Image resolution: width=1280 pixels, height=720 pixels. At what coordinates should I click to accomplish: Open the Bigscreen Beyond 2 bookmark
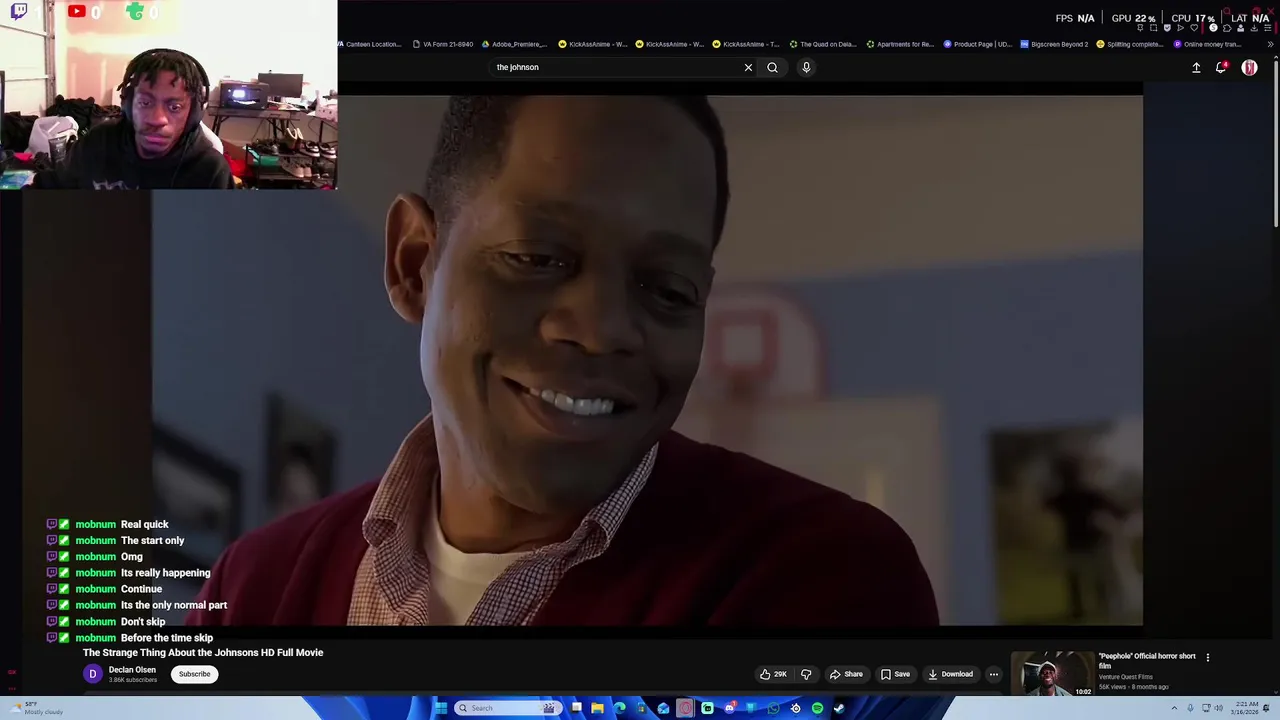tap(1054, 44)
